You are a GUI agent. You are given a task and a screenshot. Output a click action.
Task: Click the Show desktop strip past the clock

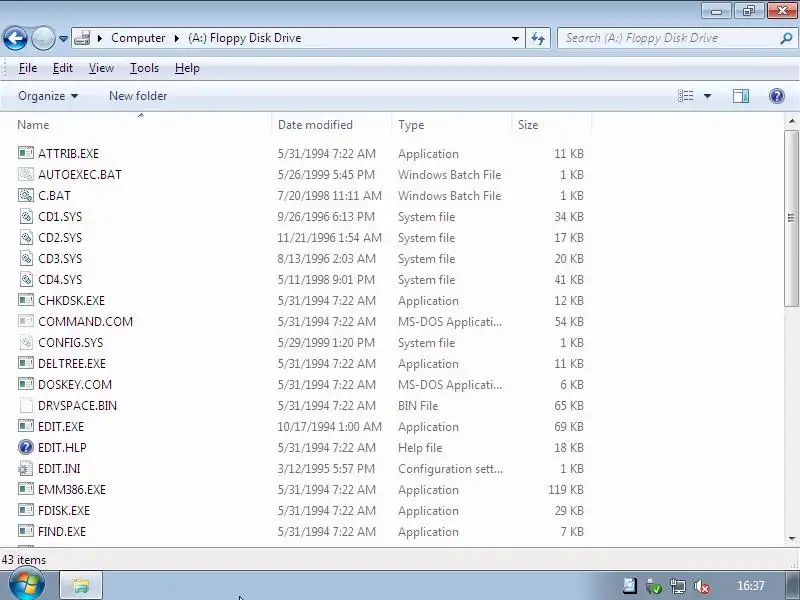click(x=791, y=585)
